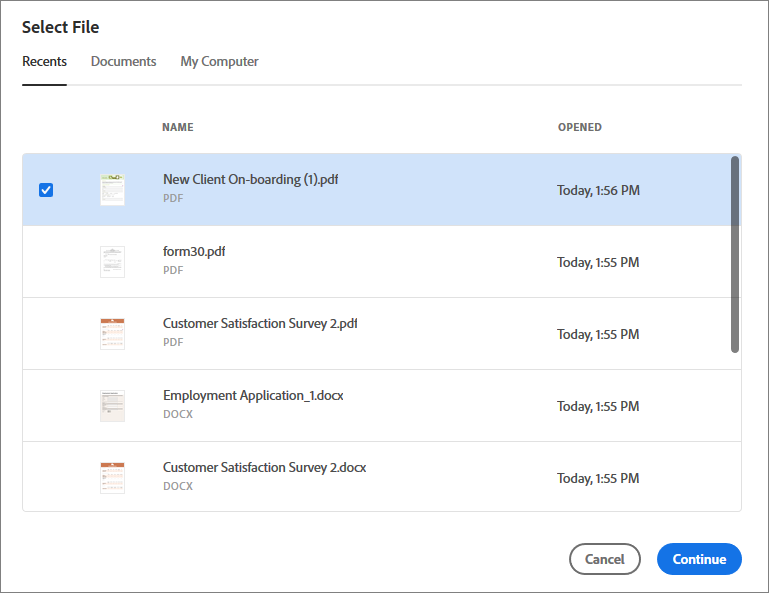Switch to the Documents tab

(x=123, y=62)
